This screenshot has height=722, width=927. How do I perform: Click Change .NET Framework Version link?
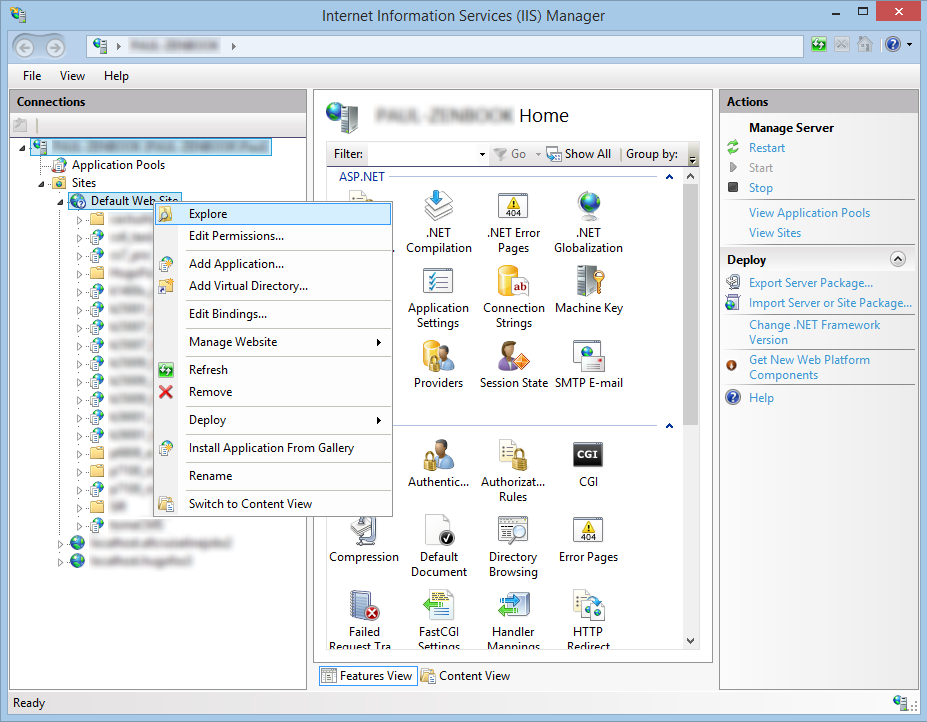815,332
